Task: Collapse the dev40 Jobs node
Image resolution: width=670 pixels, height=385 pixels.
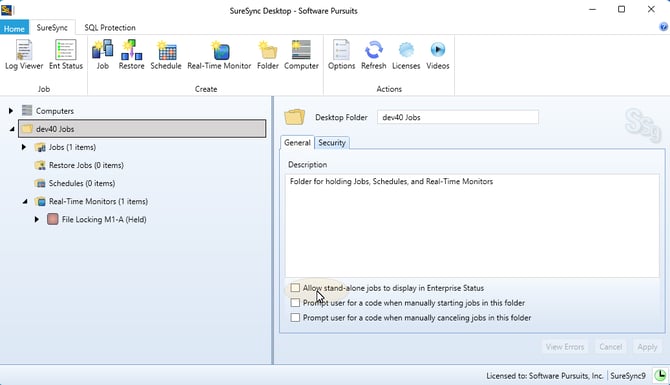Action: pyautogui.click(x=12, y=129)
